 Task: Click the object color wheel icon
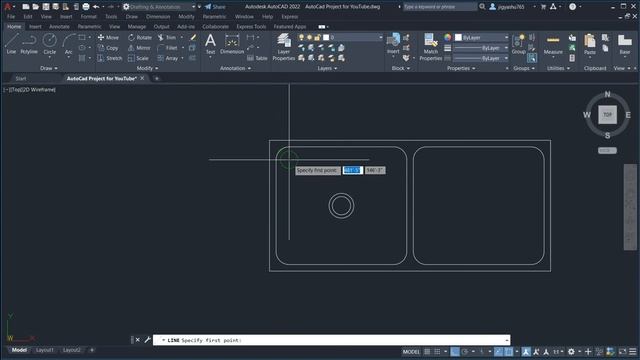click(448, 37)
